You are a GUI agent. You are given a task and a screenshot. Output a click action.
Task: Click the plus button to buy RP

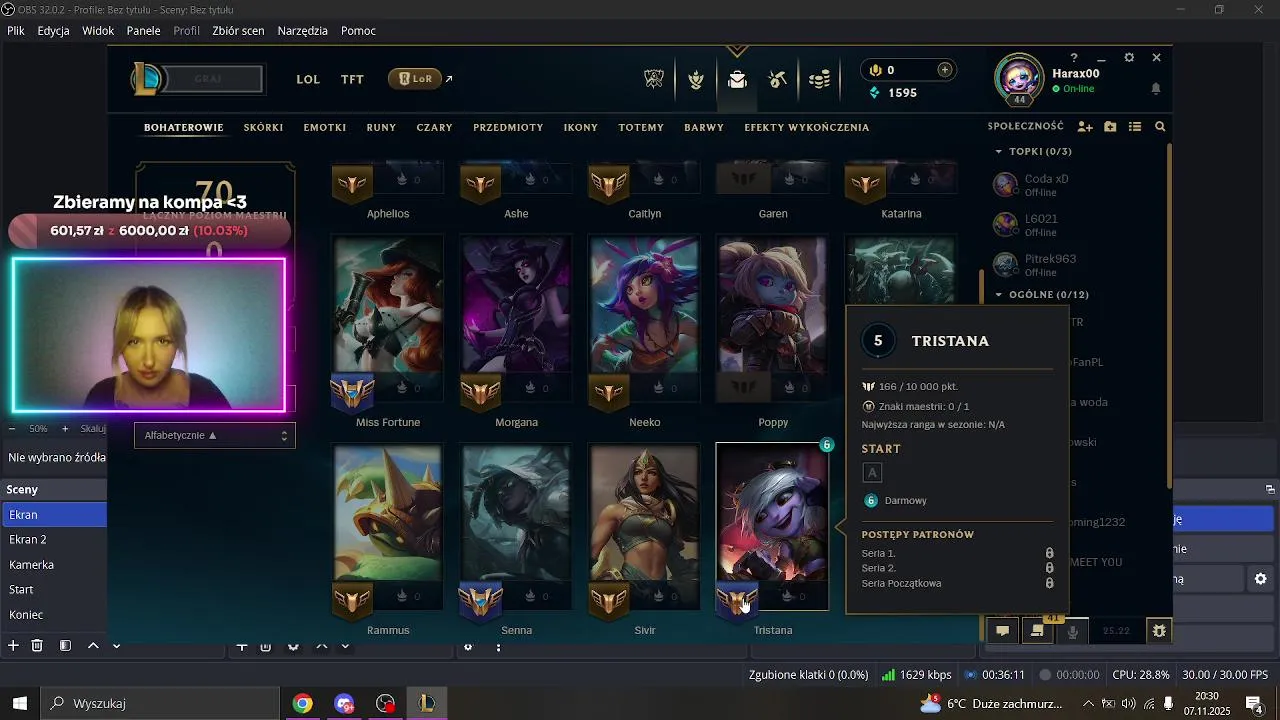click(x=944, y=70)
